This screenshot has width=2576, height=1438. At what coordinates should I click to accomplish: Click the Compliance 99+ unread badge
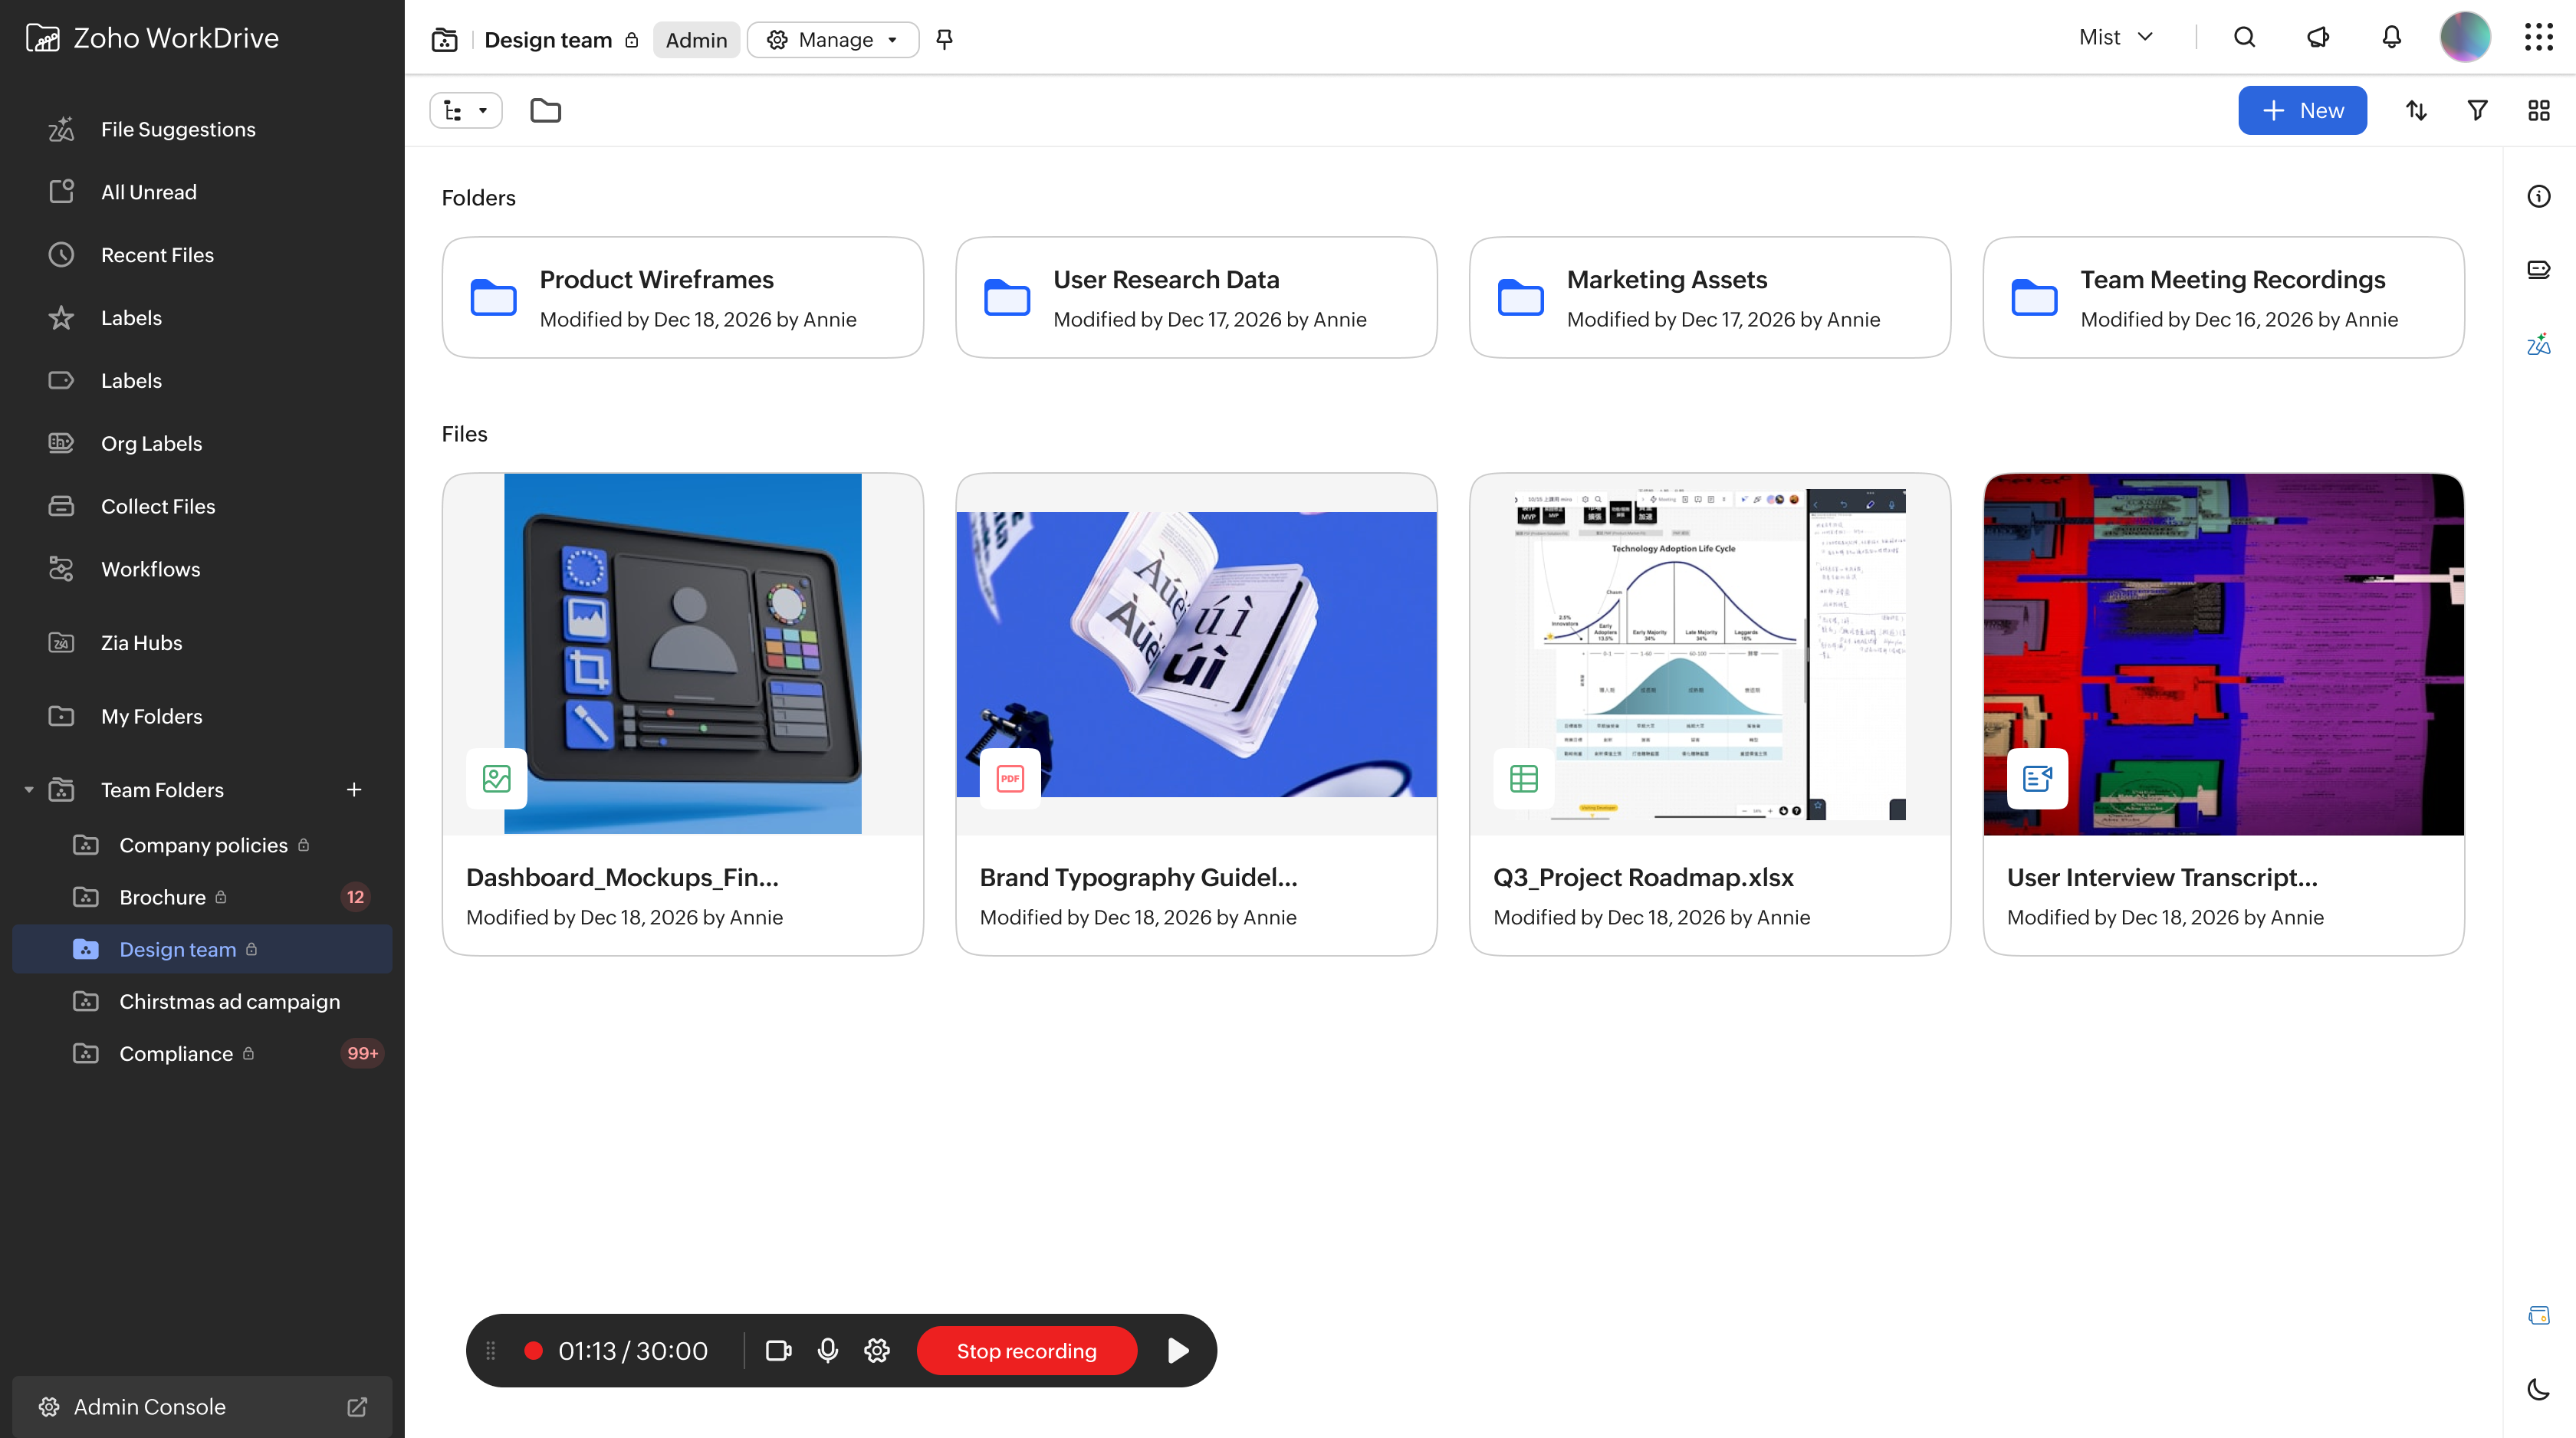pyautogui.click(x=362, y=1053)
